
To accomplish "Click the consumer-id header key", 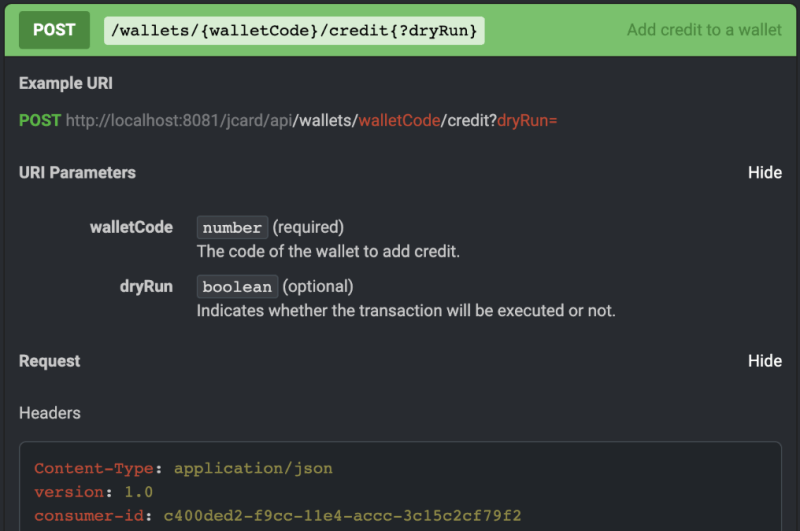I will [x=89, y=516].
